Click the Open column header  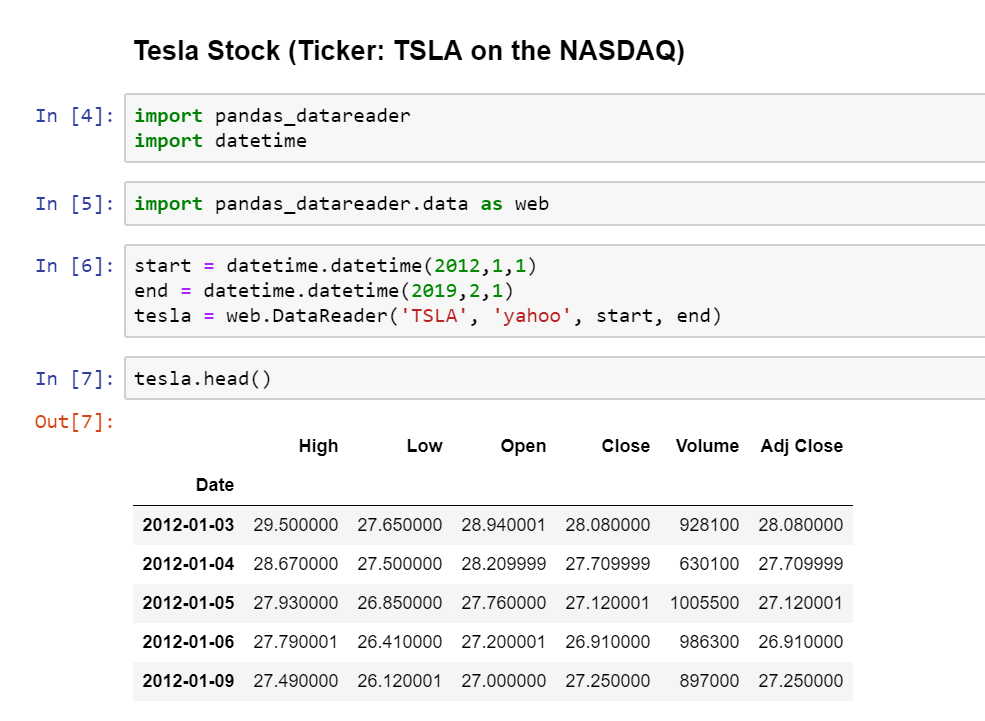(523, 446)
